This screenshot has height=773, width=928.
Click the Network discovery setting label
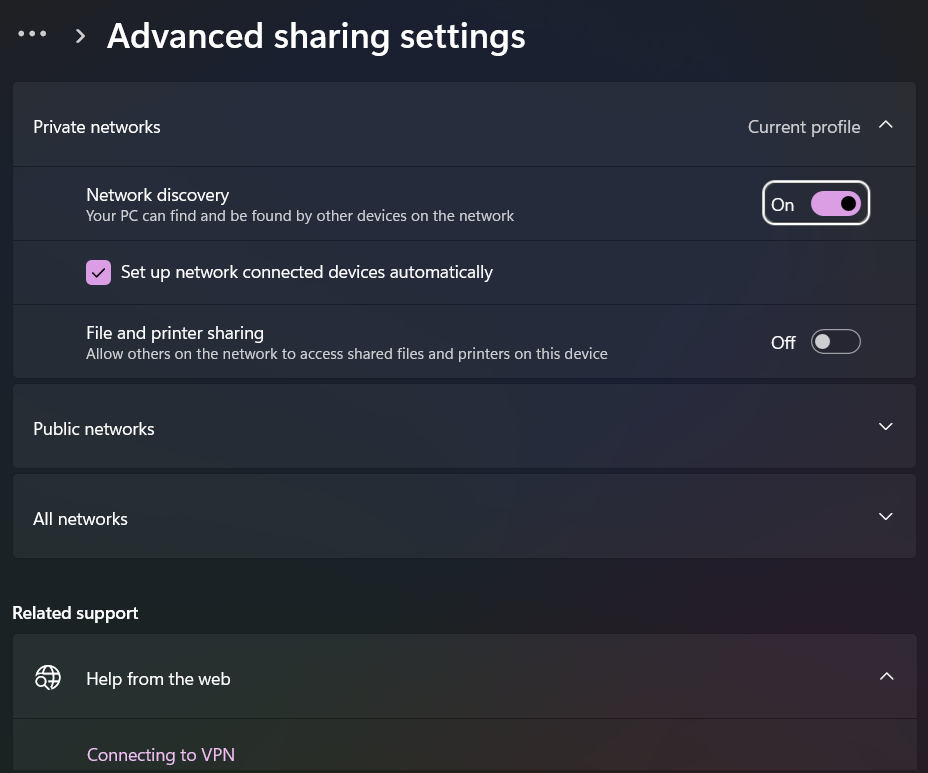click(x=158, y=195)
